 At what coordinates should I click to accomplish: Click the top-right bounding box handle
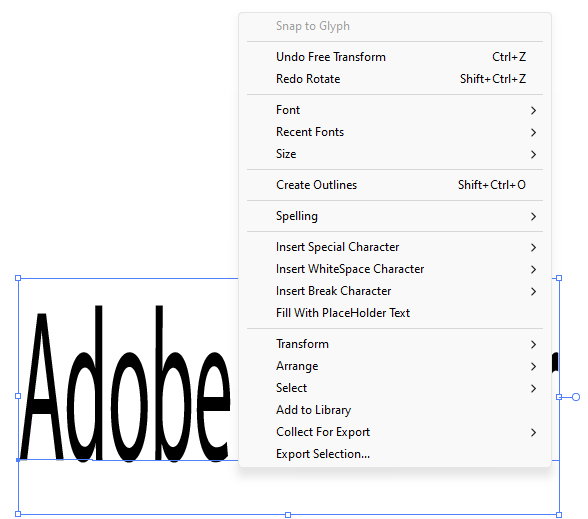(559, 278)
